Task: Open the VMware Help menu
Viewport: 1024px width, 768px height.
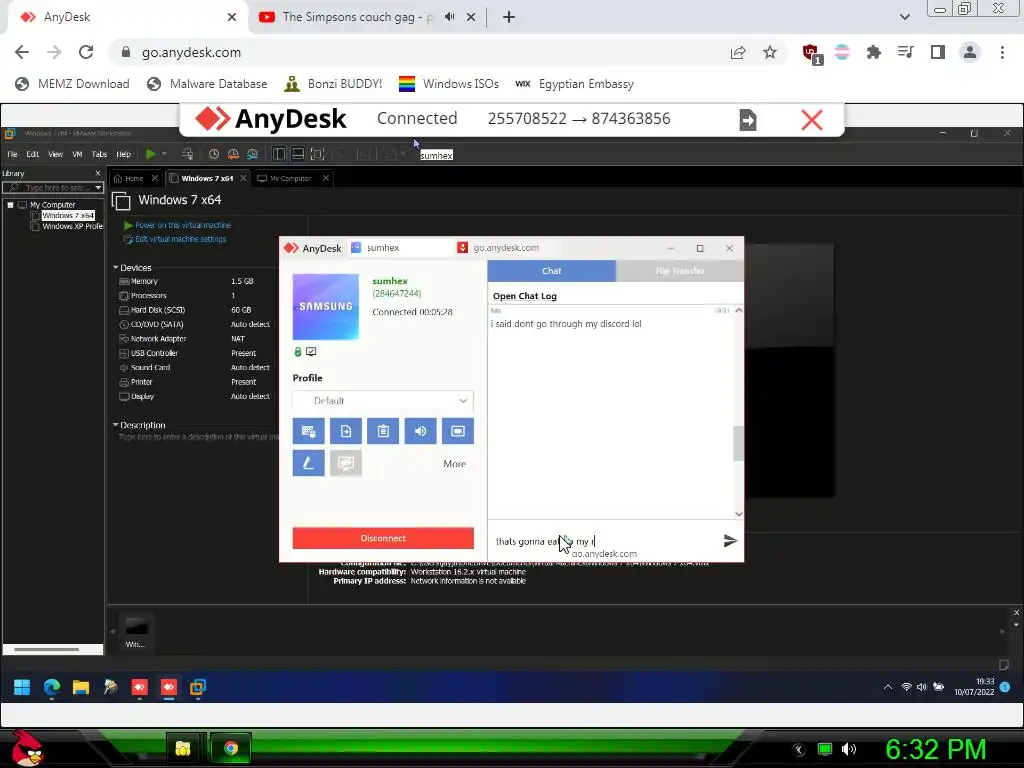Action: (x=123, y=154)
